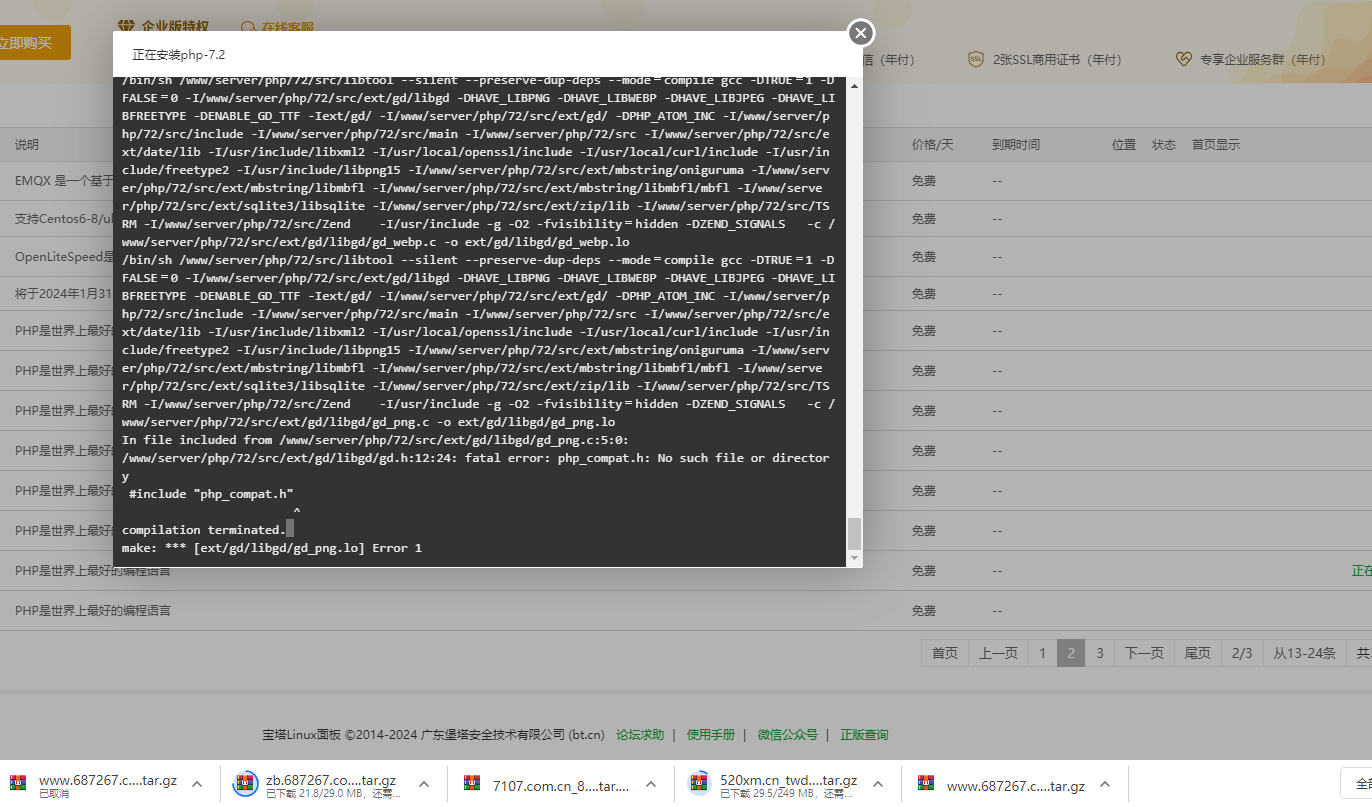
Task: Click the terminal log vertical scrollbar thumb
Action: pyautogui.click(x=854, y=535)
